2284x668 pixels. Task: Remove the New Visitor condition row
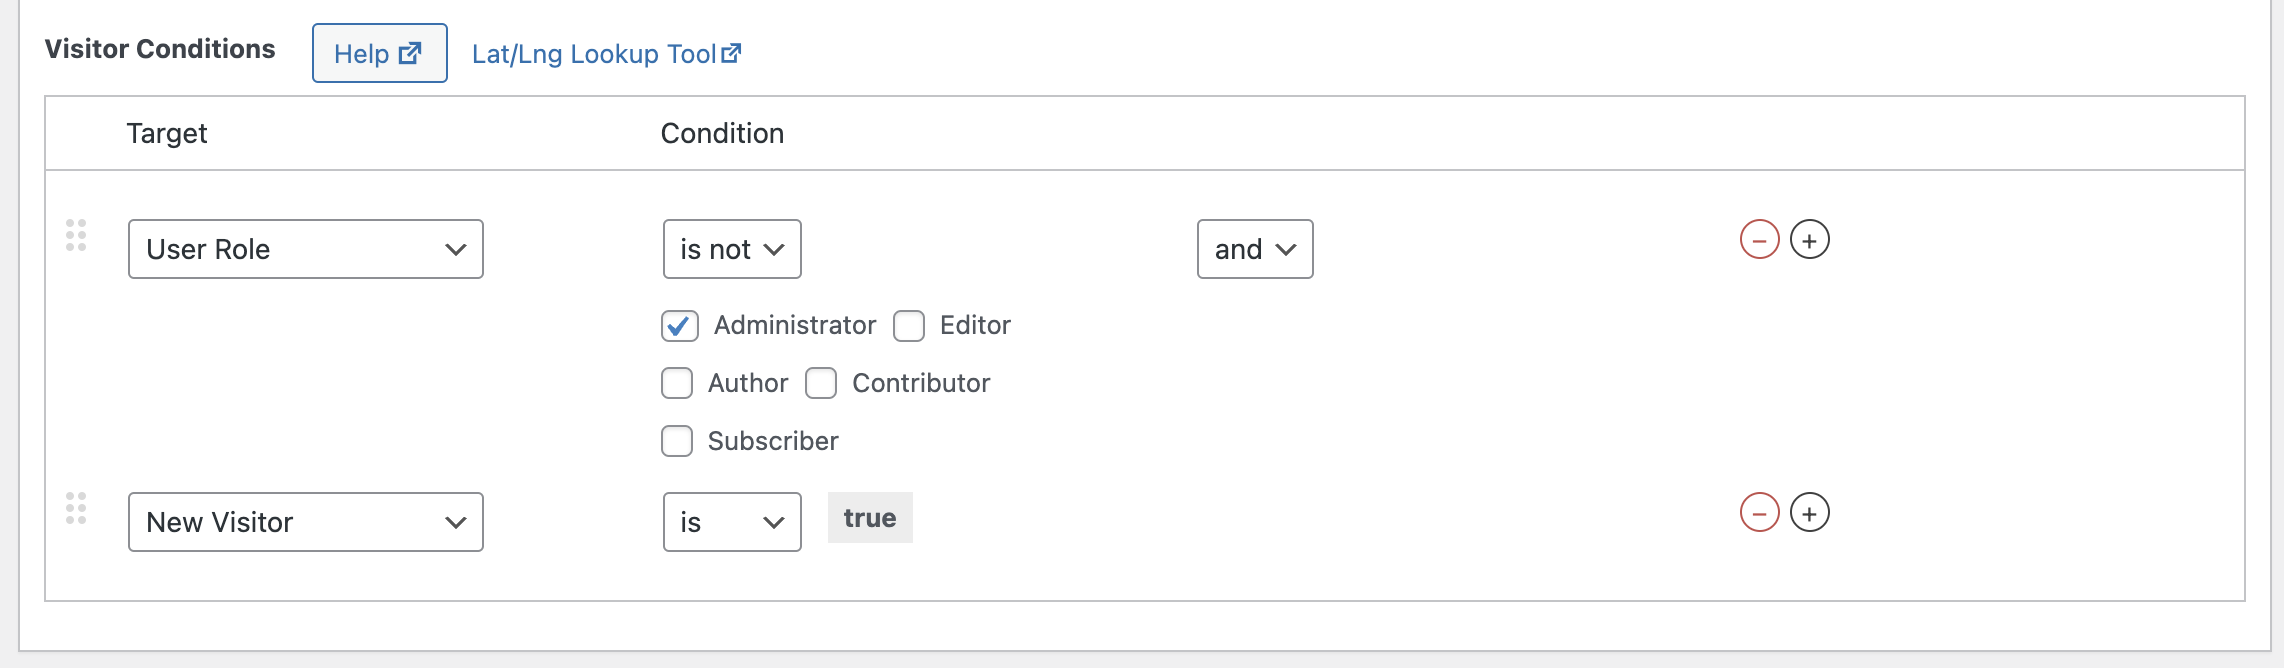tap(1759, 513)
